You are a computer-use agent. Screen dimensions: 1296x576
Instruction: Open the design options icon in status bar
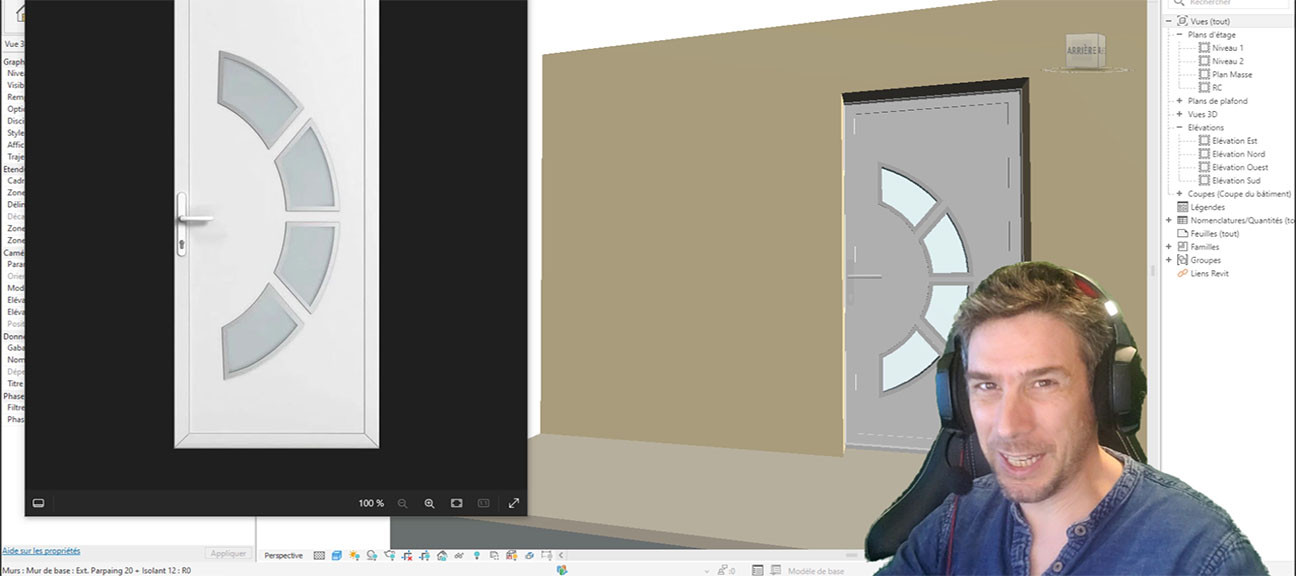click(758, 570)
